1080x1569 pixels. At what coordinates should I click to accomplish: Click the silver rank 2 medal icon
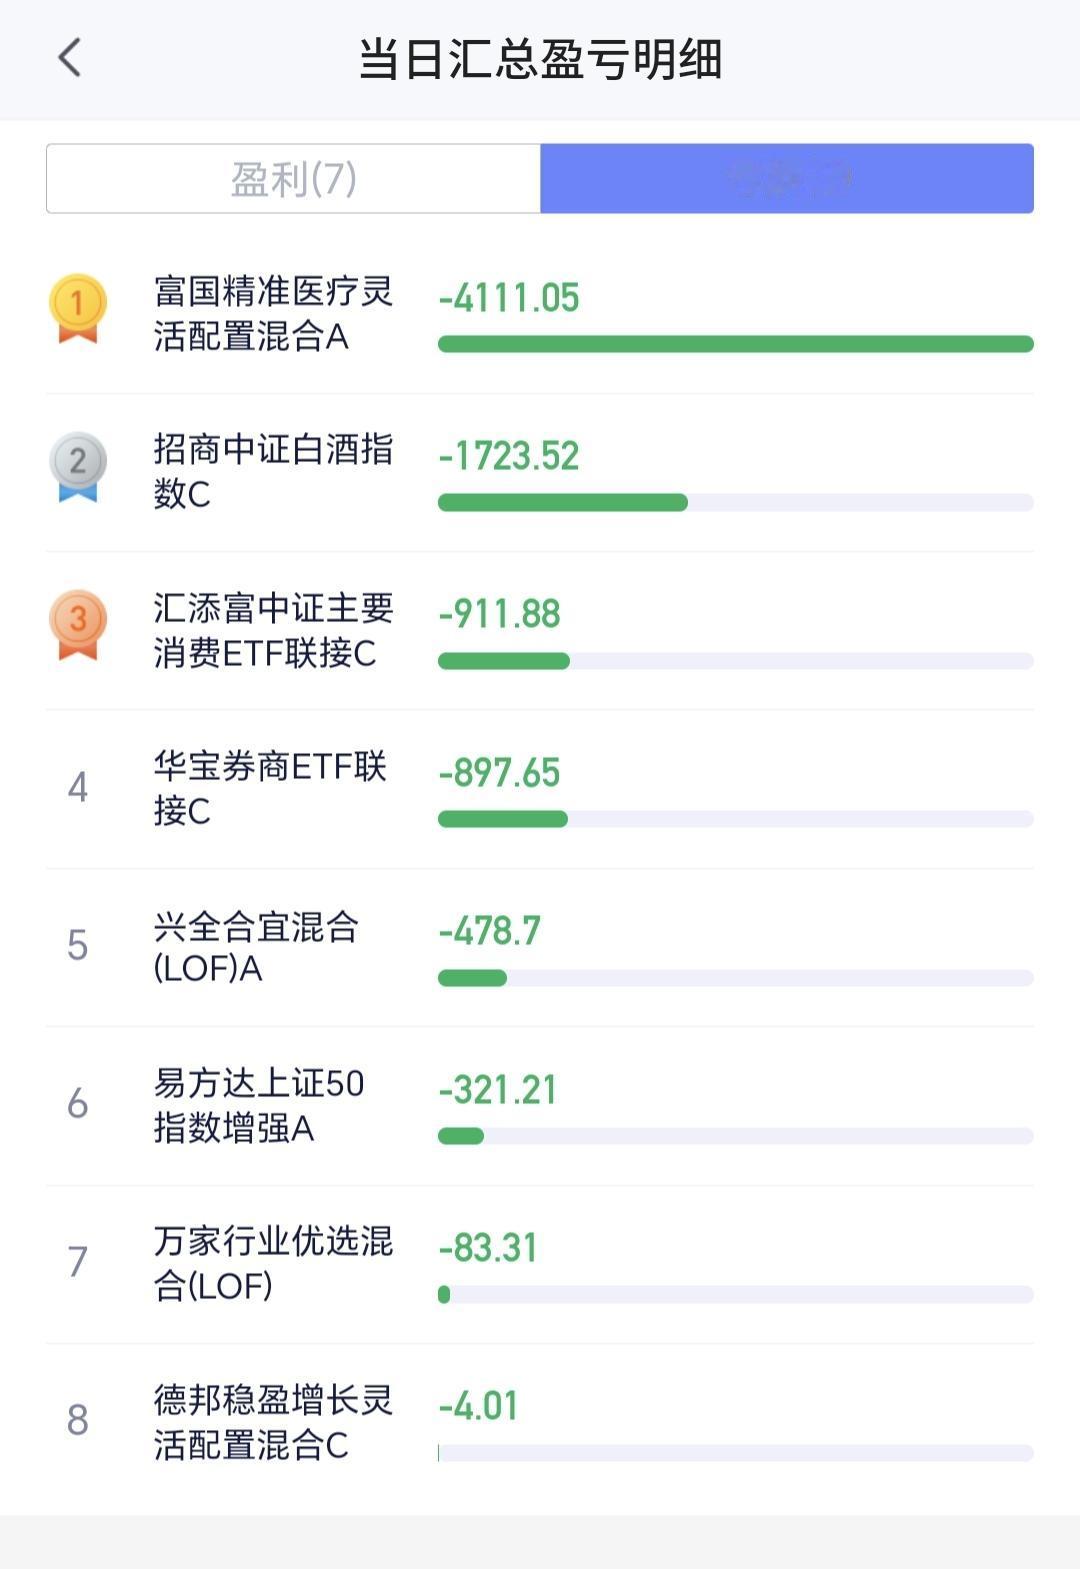click(x=78, y=467)
